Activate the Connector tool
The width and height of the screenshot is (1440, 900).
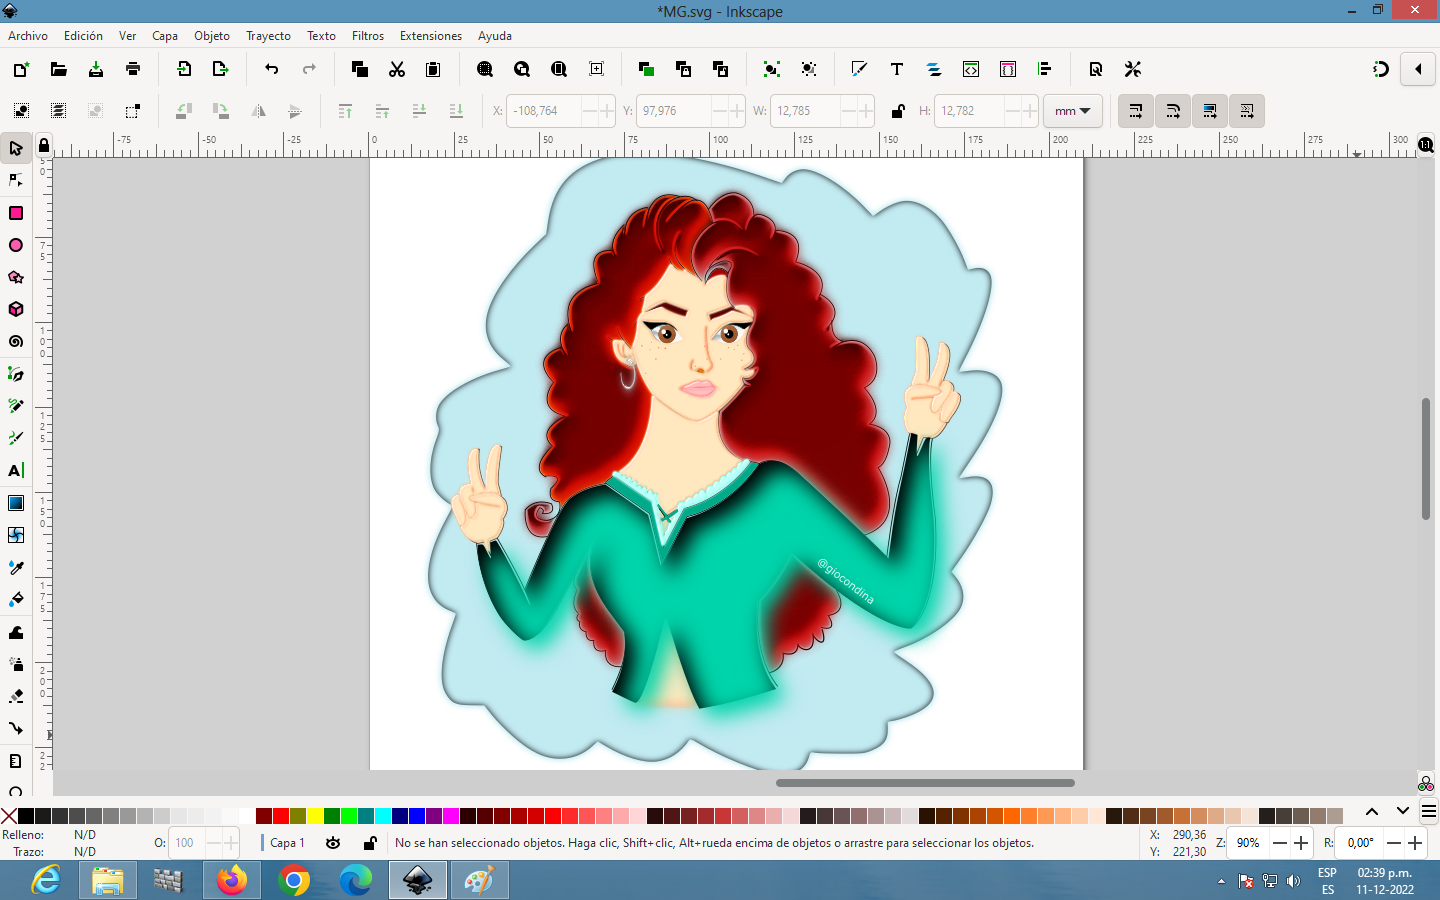click(x=16, y=728)
